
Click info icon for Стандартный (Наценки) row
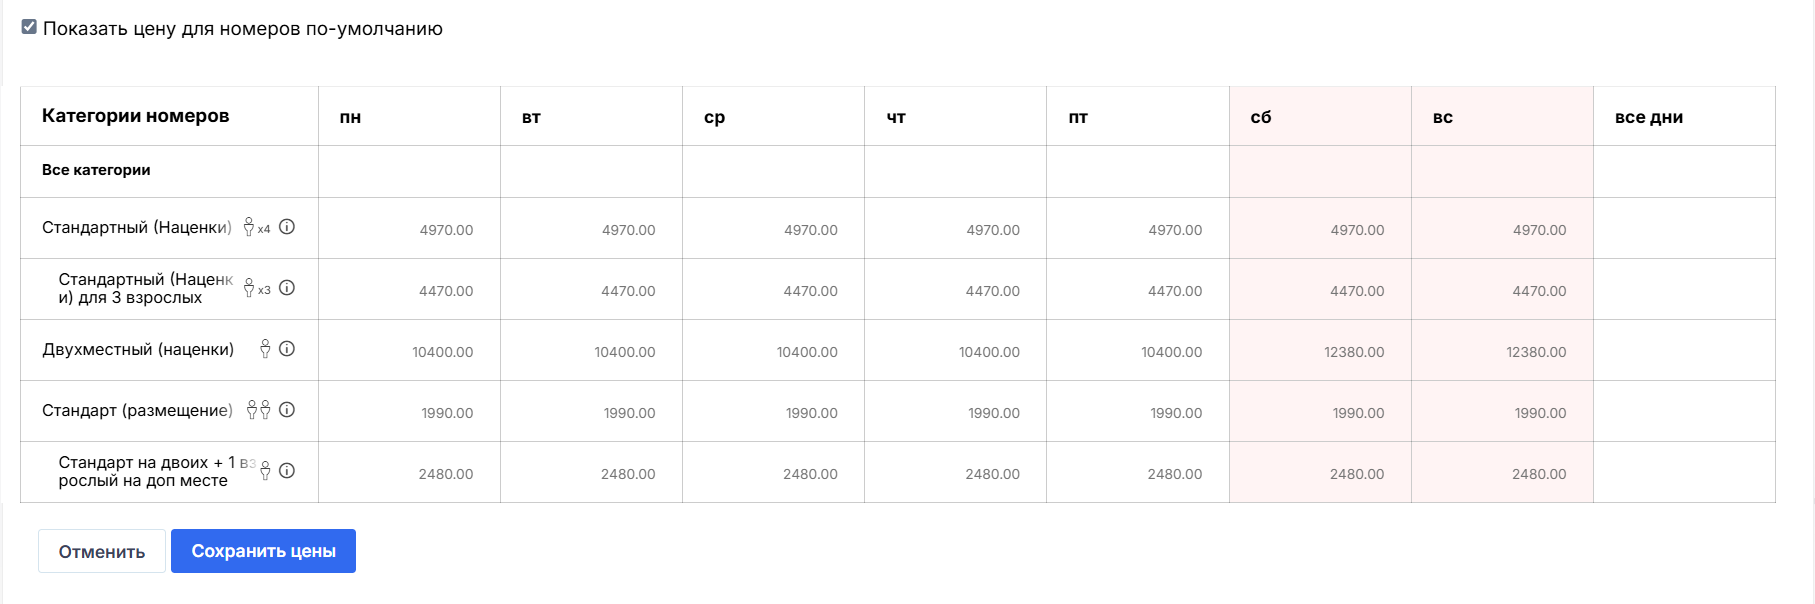coord(287,227)
